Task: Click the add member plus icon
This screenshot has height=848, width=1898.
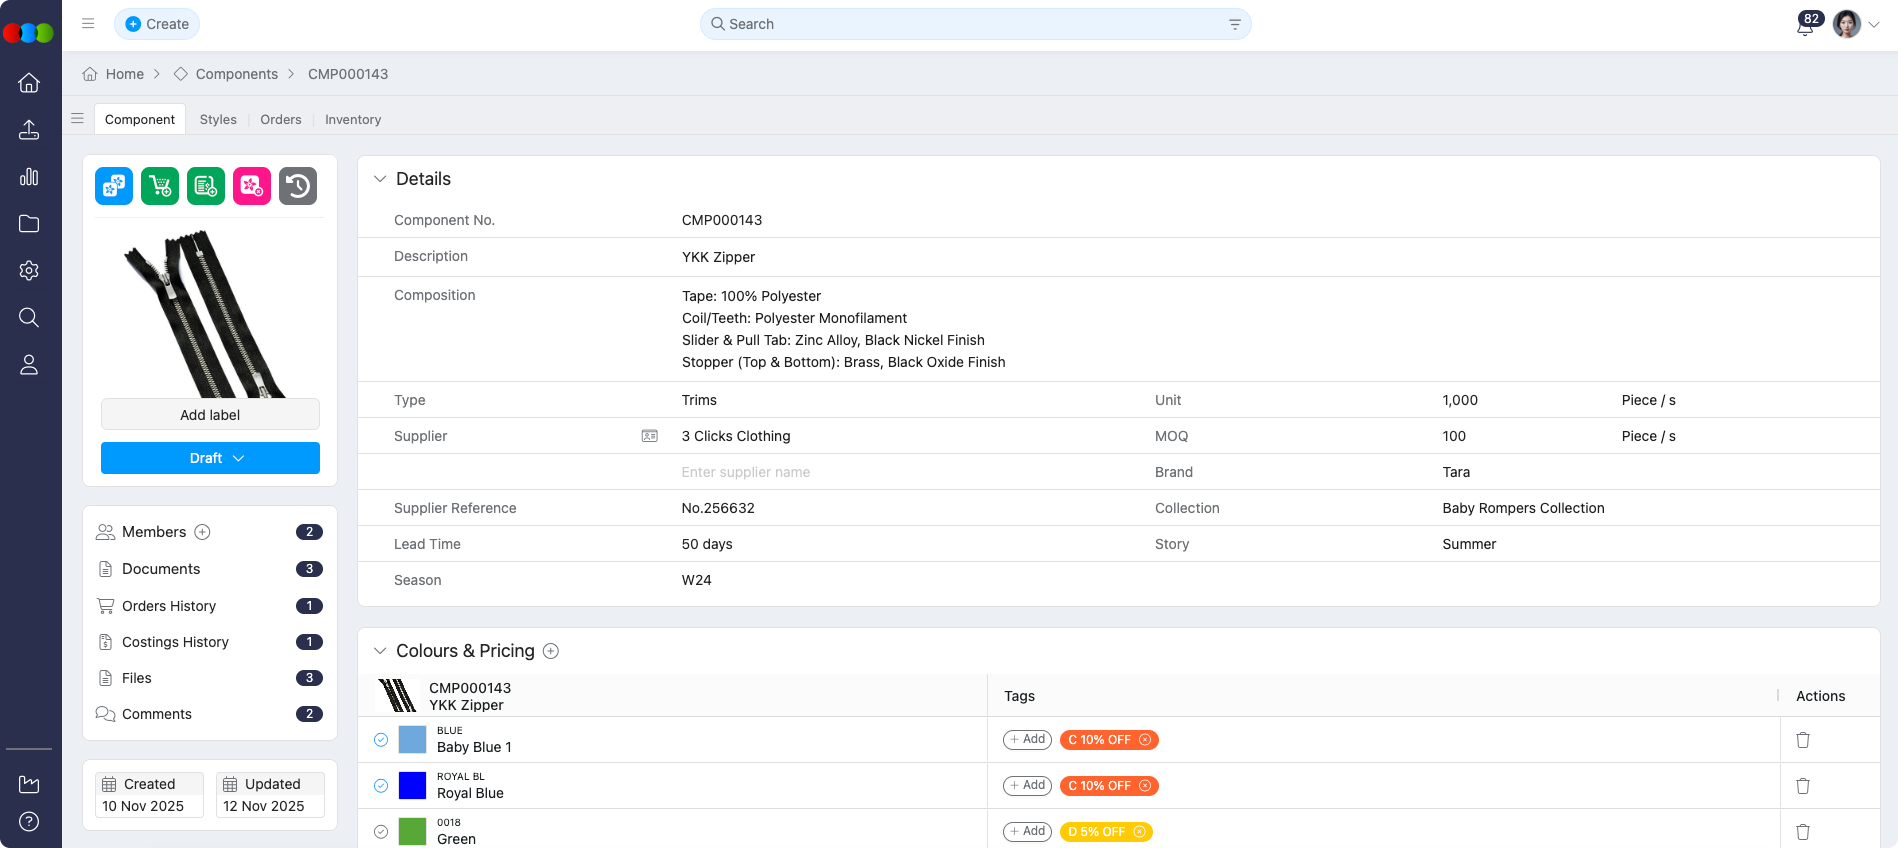Action: tap(202, 532)
